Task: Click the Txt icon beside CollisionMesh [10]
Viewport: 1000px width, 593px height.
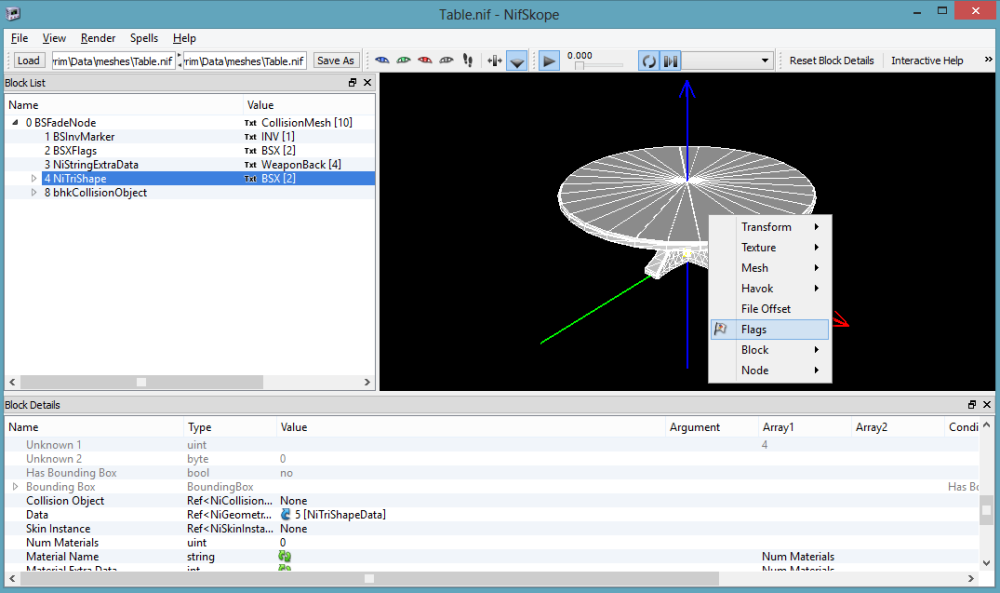Action: (x=251, y=122)
